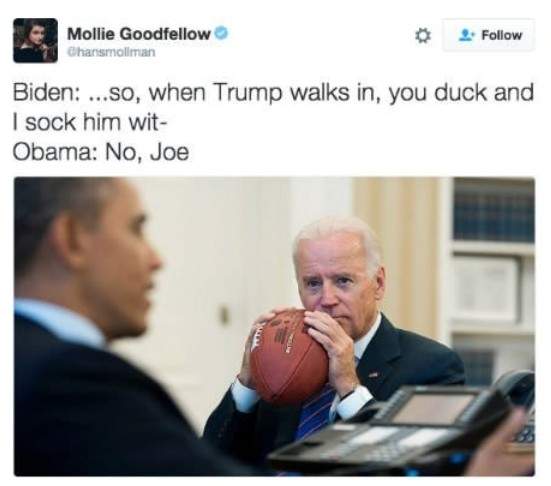551x486 pixels.
Task: Click the 'I sock him wit-' text line
Action: click(90, 122)
